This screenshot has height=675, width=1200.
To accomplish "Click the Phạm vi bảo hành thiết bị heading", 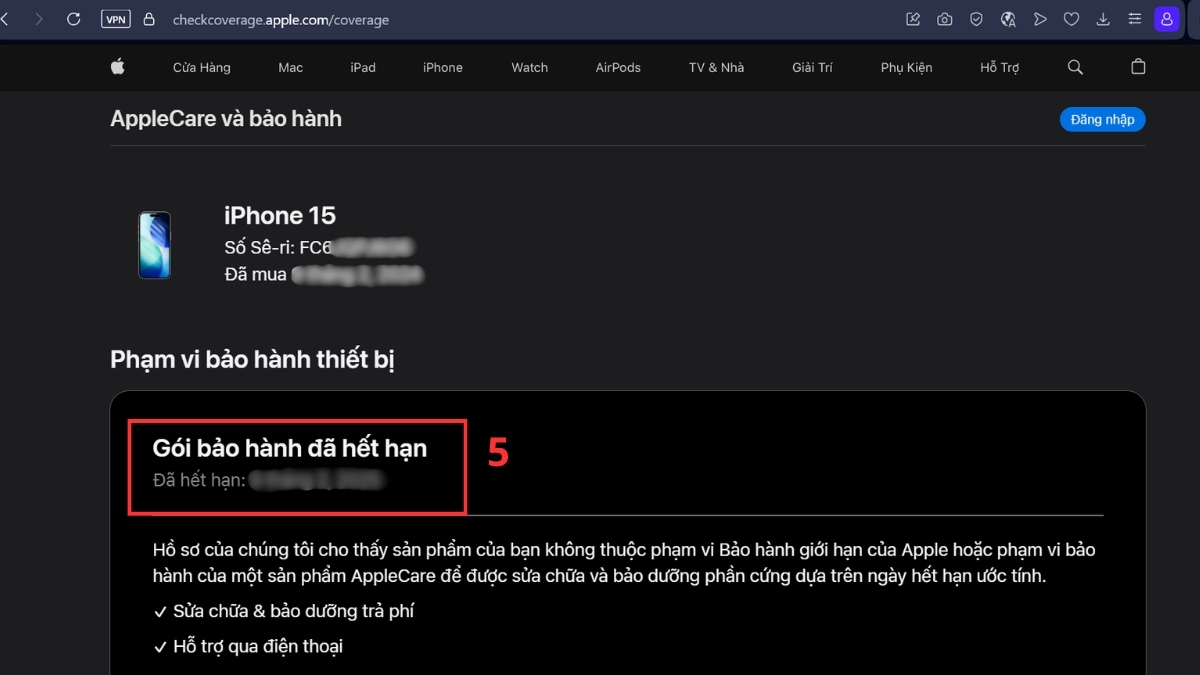I will click(x=253, y=360).
